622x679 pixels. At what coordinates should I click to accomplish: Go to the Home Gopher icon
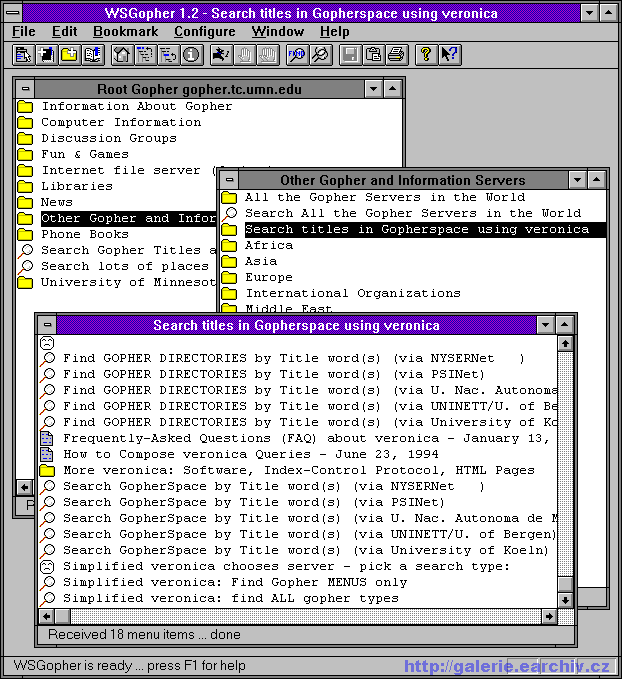point(122,55)
